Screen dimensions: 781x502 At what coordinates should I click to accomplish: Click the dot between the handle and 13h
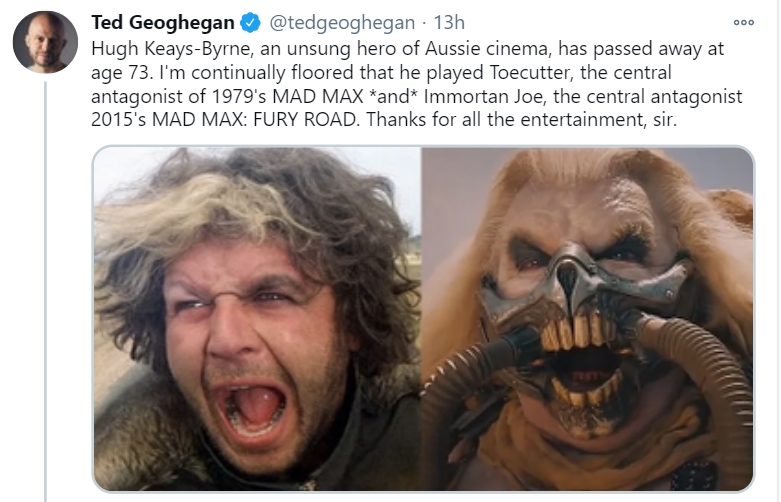424,23
